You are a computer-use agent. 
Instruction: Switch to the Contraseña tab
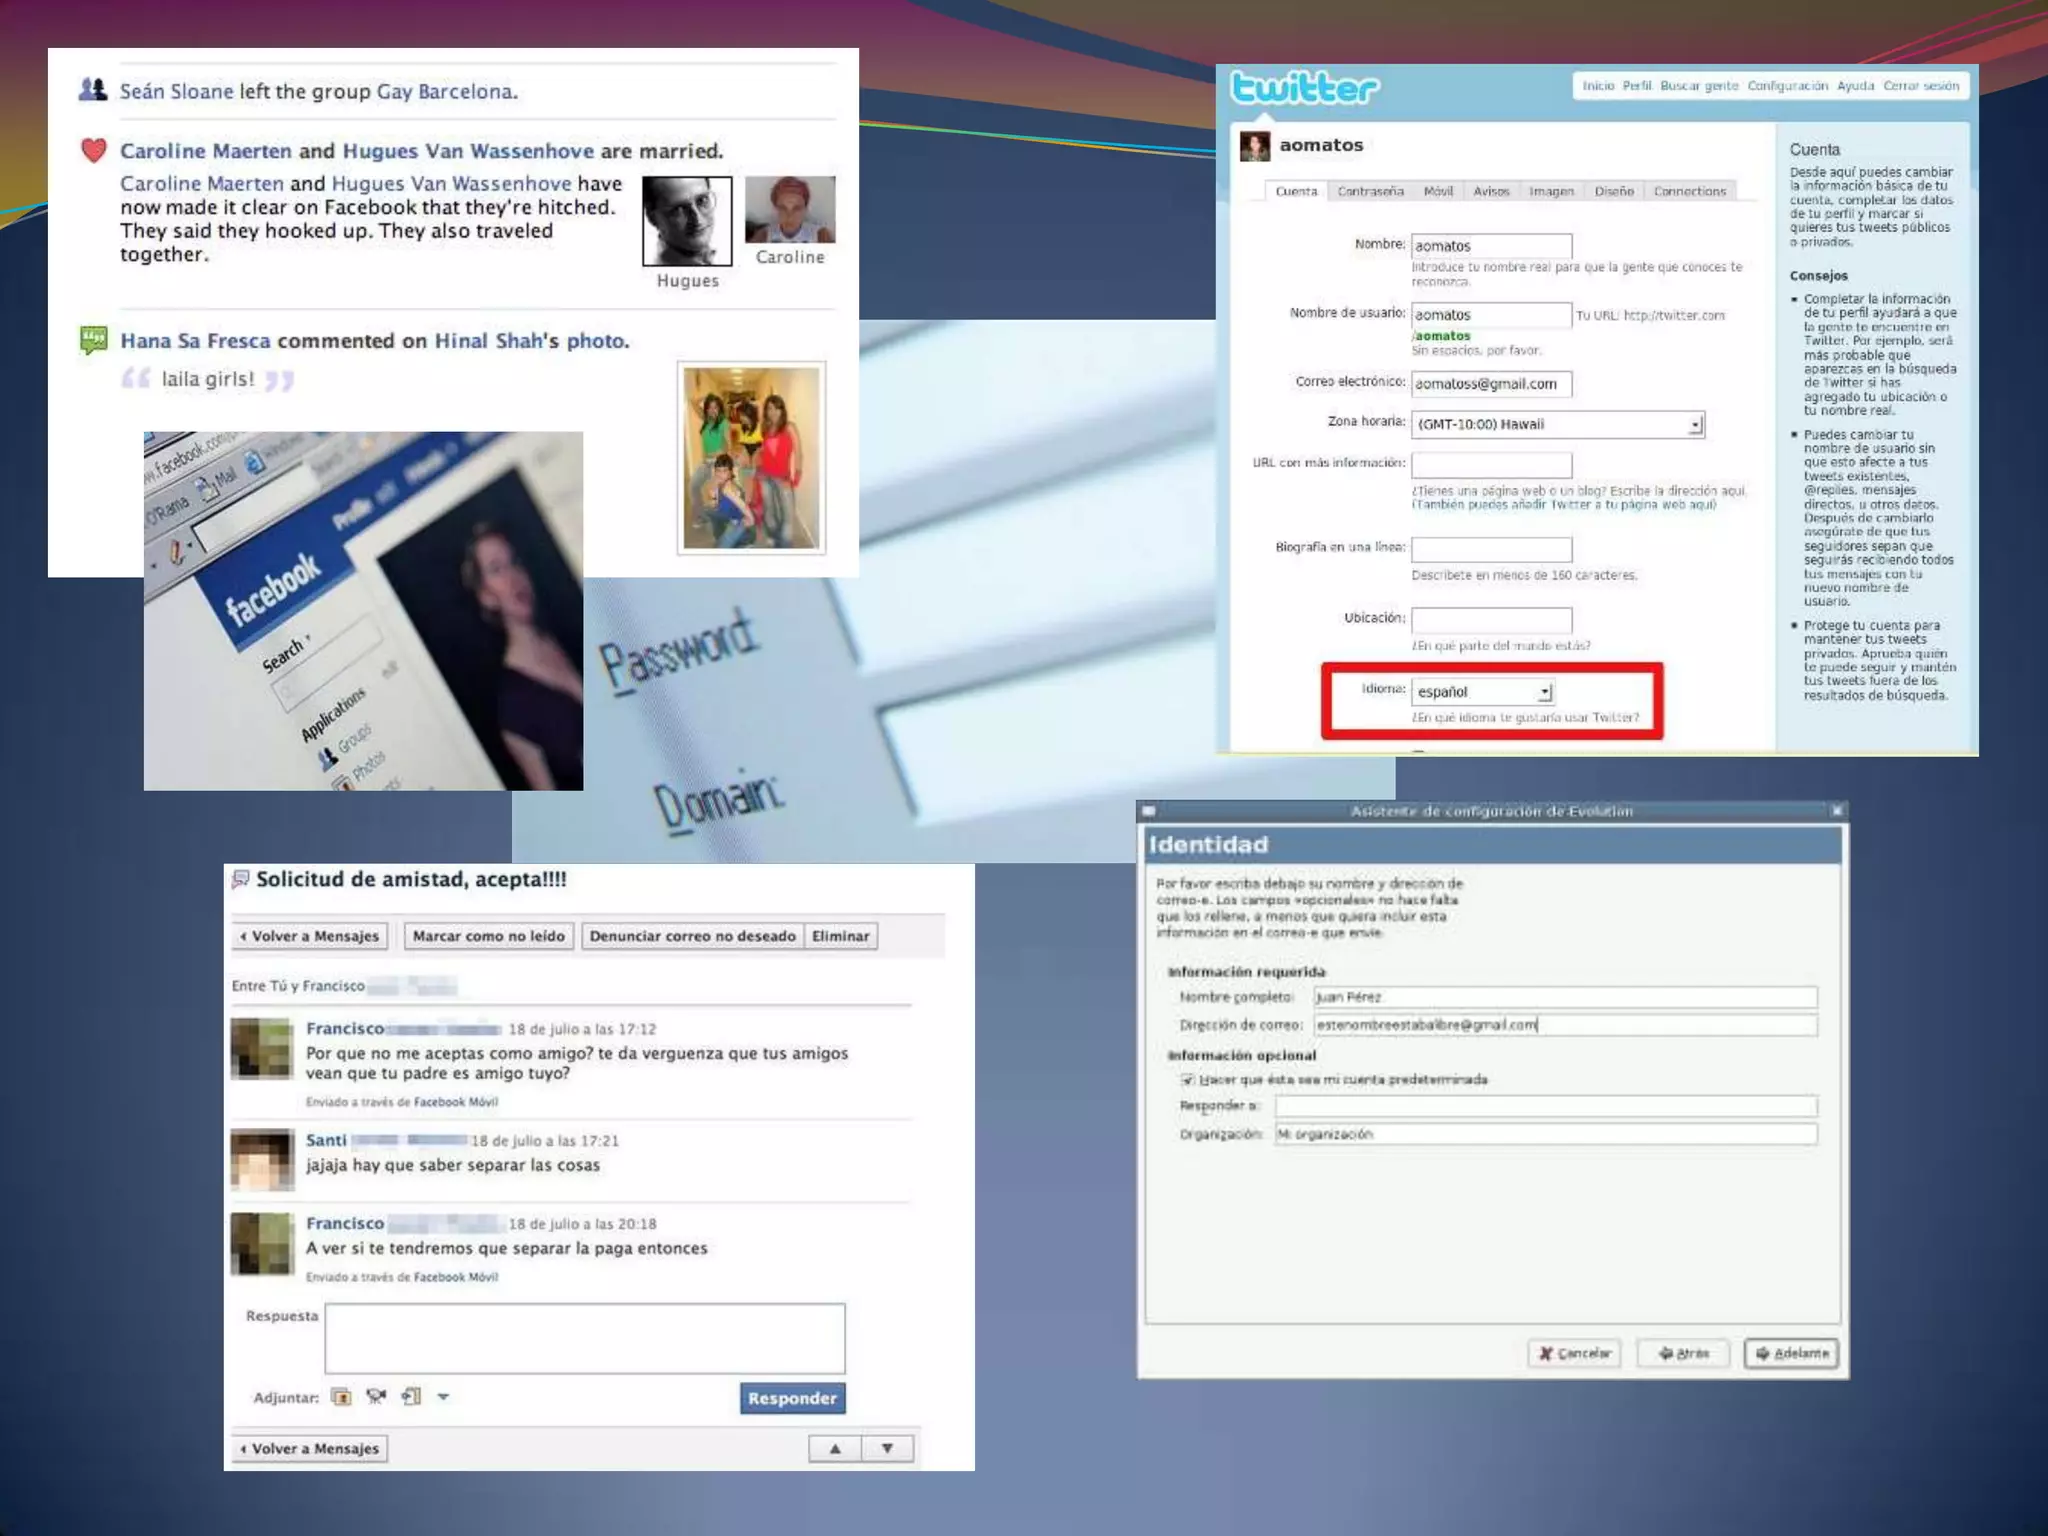pyautogui.click(x=1370, y=191)
